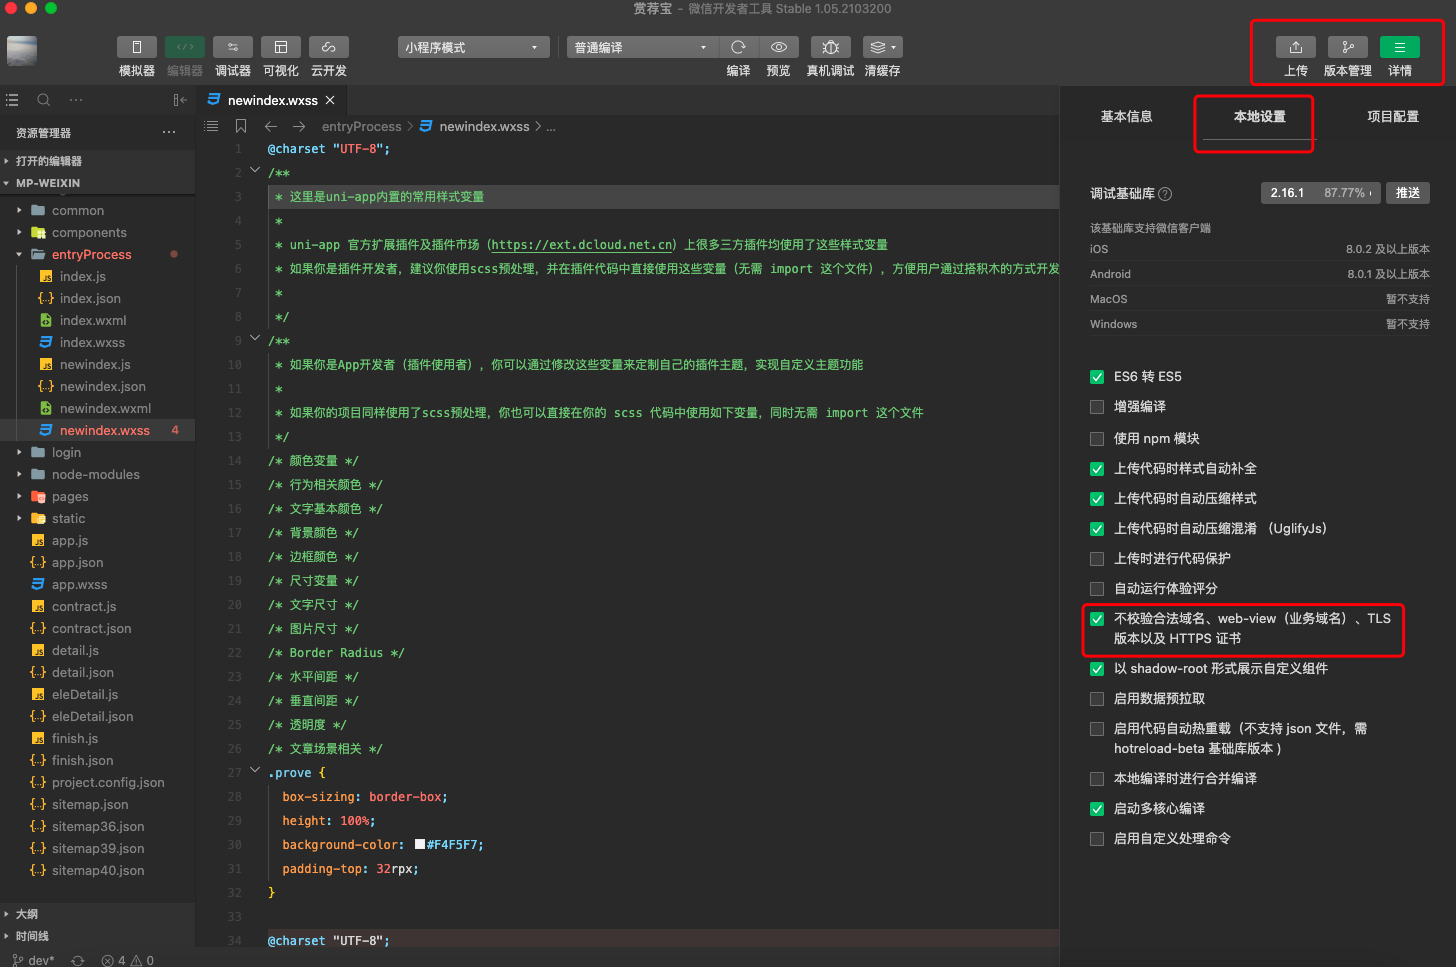Click the sidebar more (three dots) icon
This screenshot has width=1456, height=967.
point(76,100)
